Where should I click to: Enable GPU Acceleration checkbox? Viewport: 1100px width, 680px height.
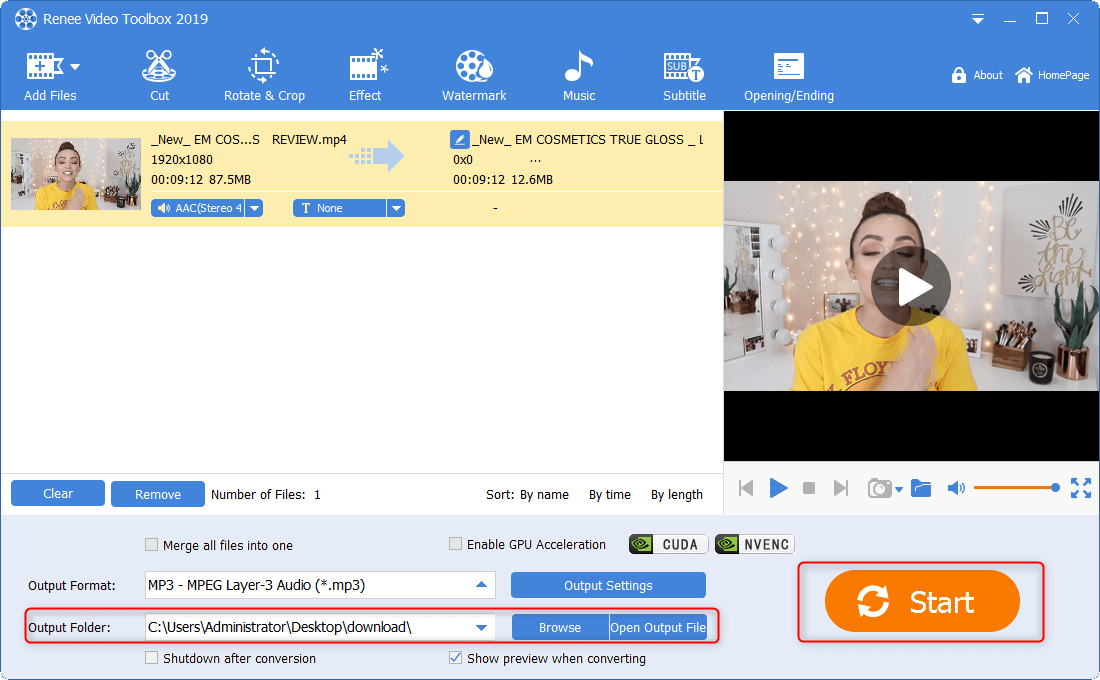pyautogui.click(x=456, y=544)
